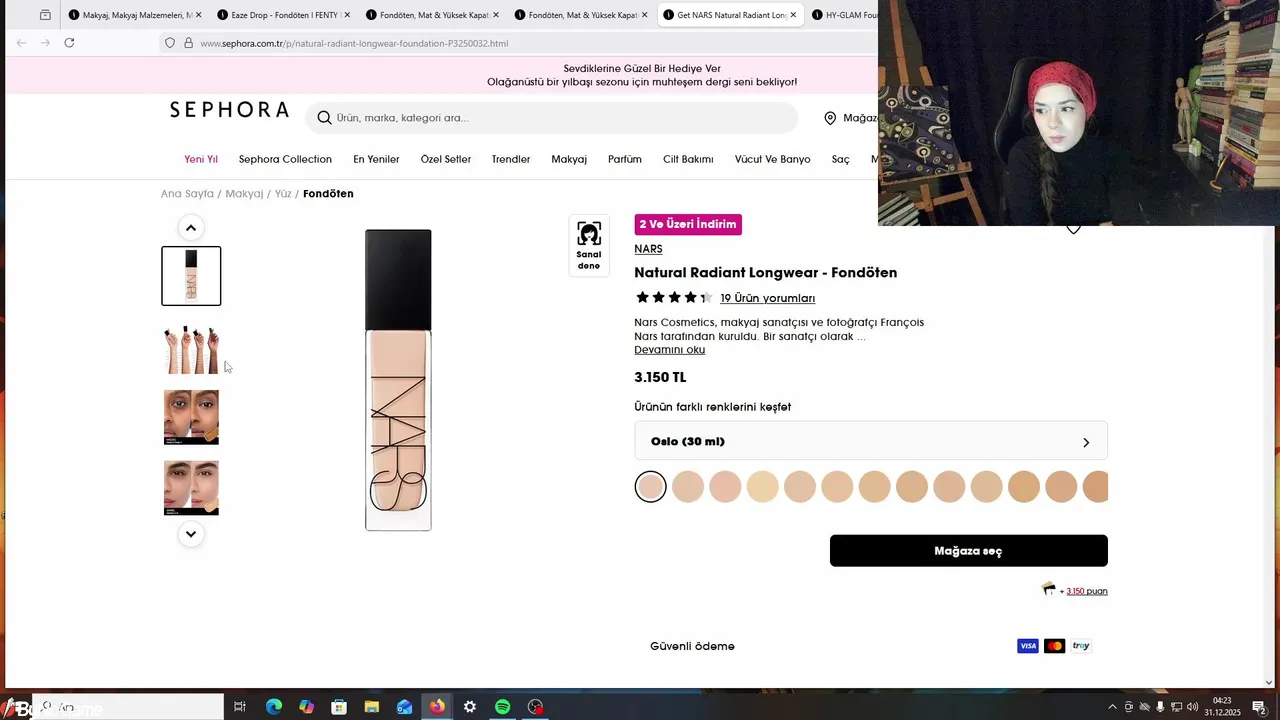Expand description with Devamını oku

pyautogui.click(x=669, y=350)
